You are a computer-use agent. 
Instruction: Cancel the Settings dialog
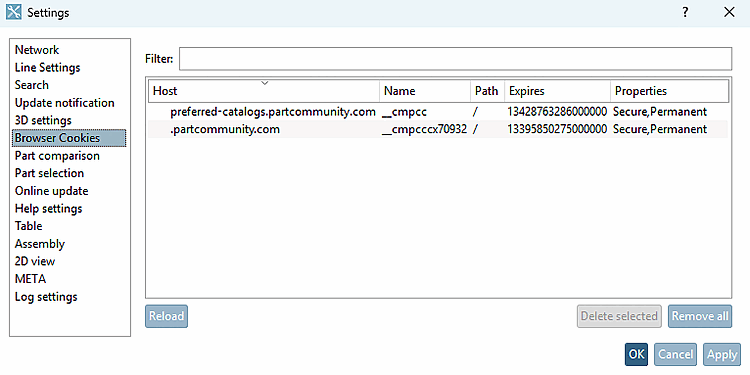point(675,354)
